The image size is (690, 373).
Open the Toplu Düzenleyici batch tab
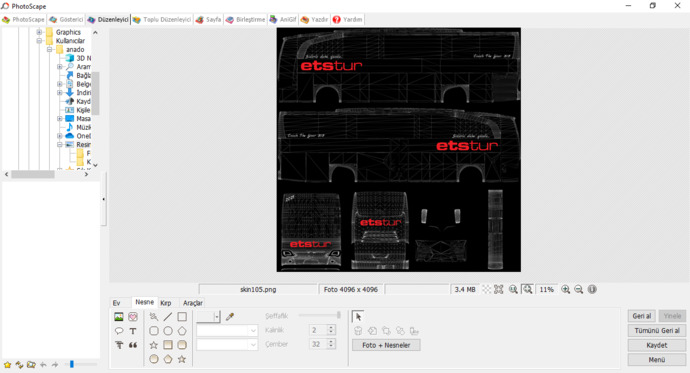(162, 19)
